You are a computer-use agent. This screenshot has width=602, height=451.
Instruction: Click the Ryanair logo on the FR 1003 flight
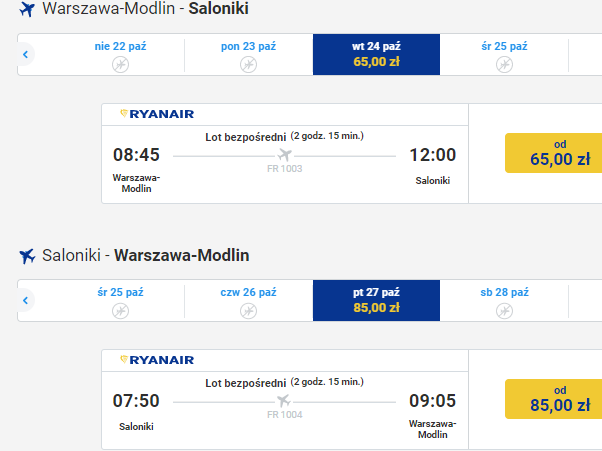point(157,114)
